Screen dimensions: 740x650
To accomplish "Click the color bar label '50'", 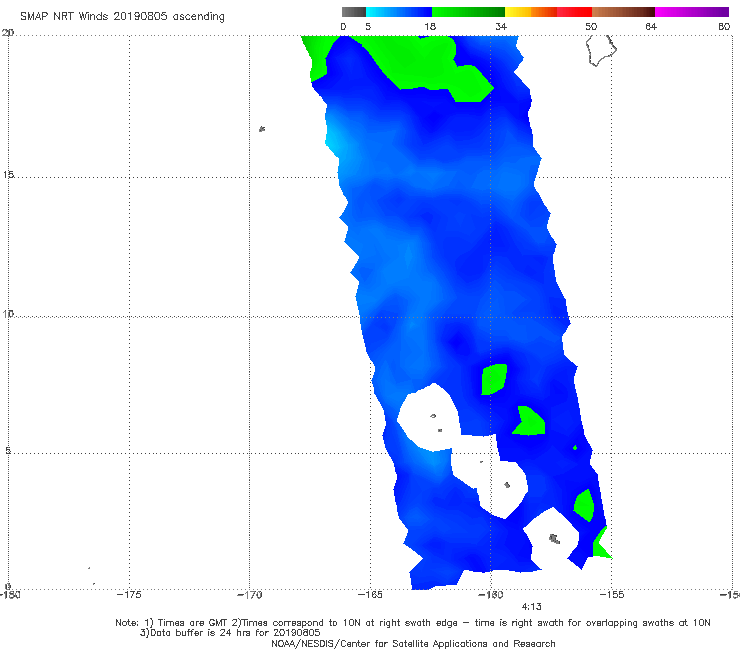I will click(591, 26).
